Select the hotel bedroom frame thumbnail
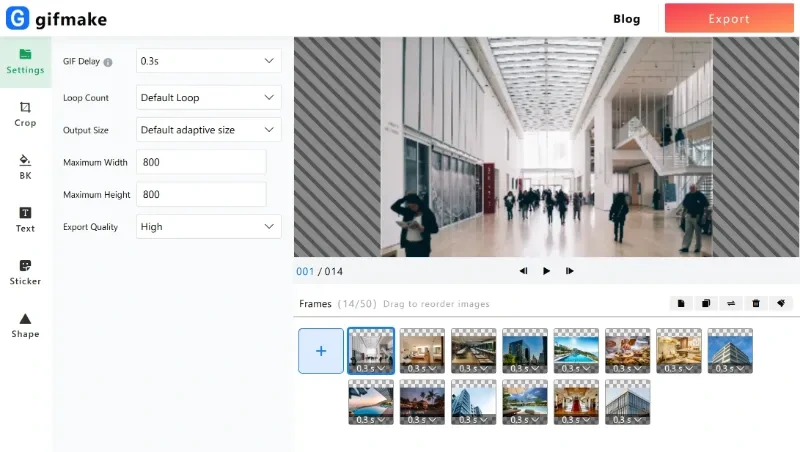800x452 pixels. coord(422,351)
